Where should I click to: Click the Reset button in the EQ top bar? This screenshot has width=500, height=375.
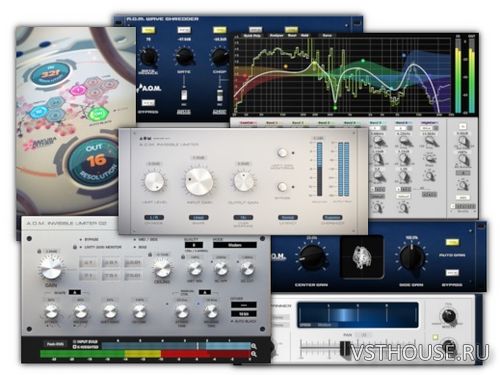coord(292,35)
